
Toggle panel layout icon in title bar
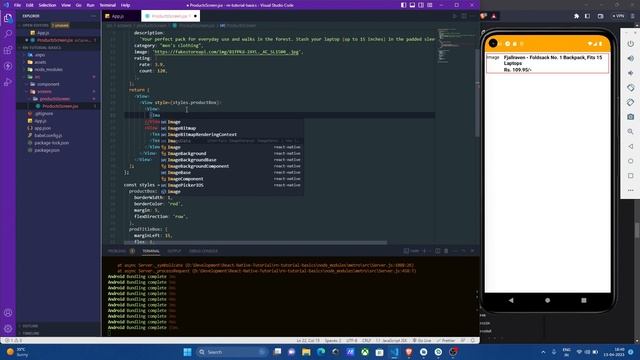412,5
